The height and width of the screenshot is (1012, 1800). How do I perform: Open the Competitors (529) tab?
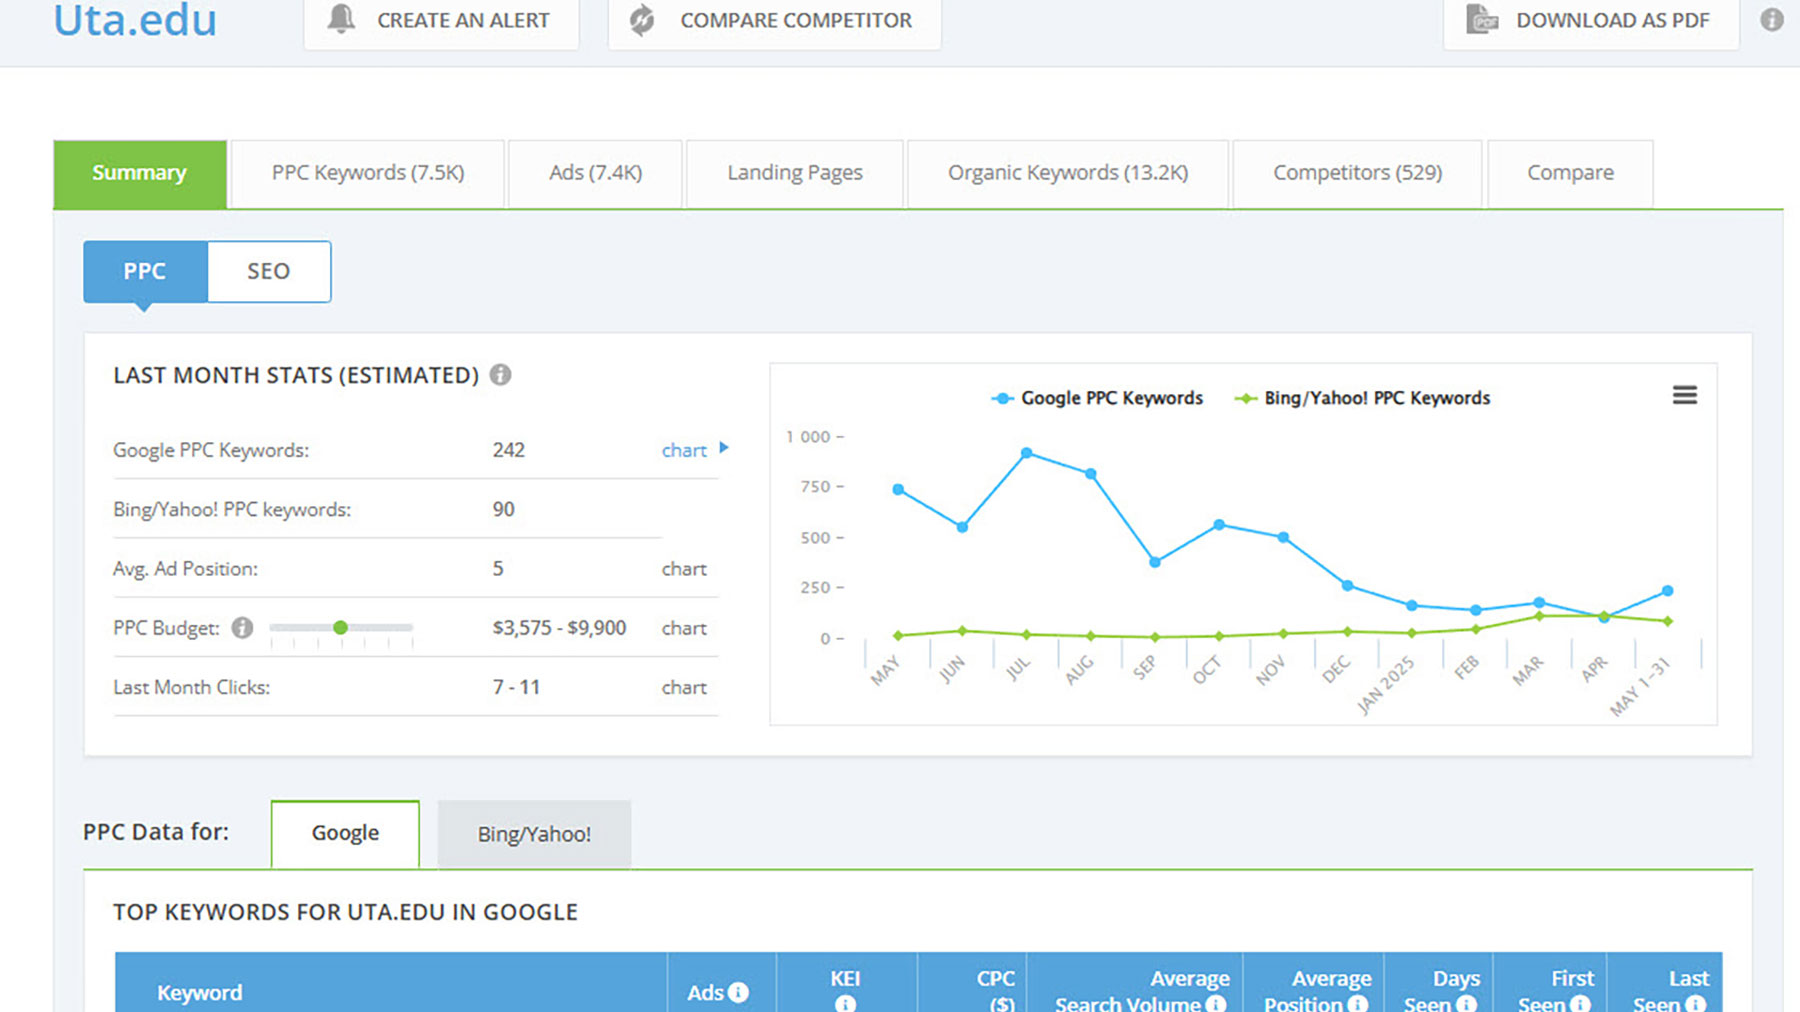pos(1357,174)
